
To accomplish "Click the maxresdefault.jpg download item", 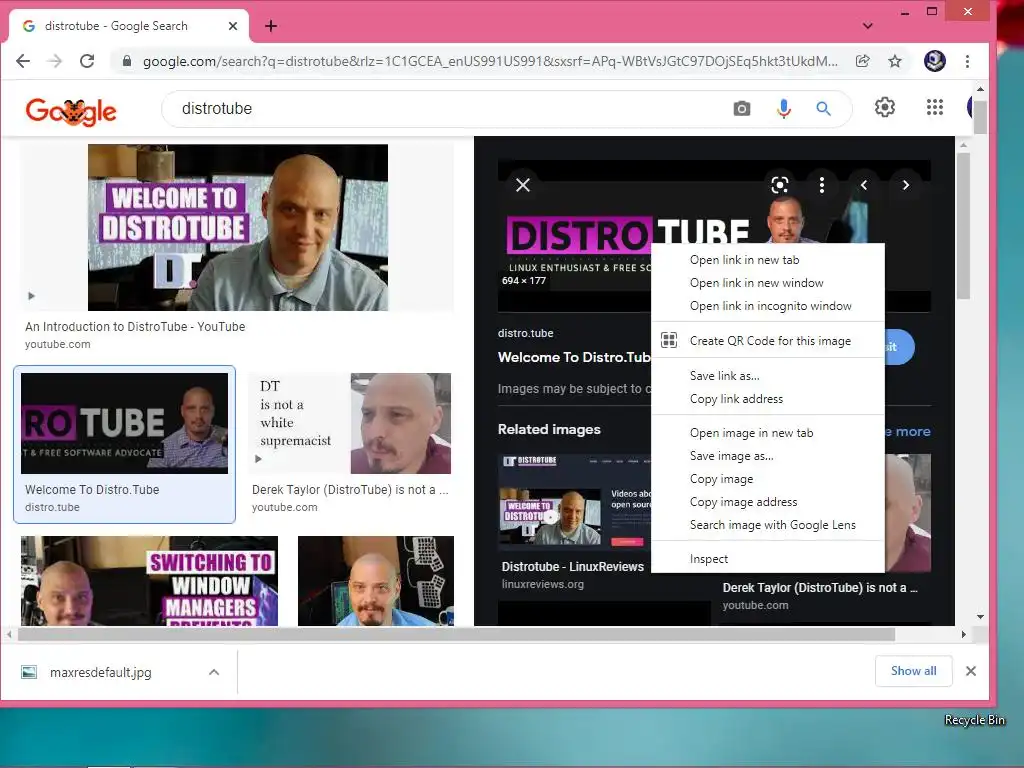I will pyautogui.click(x=100, y=672).
